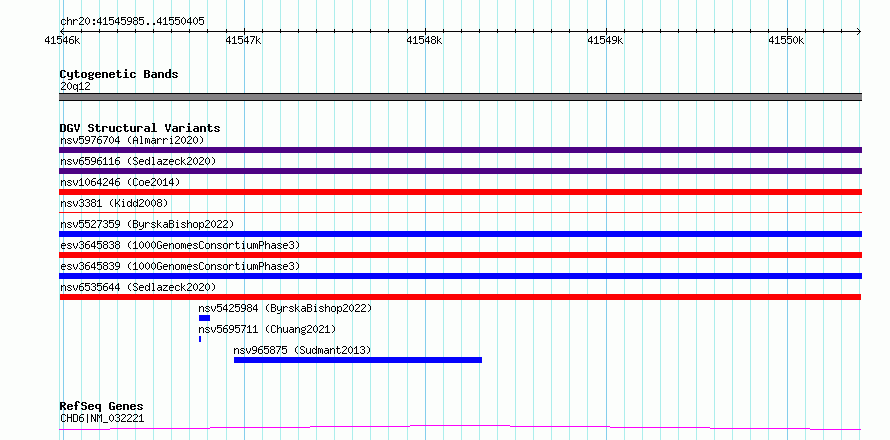Open variant label nsv6596116 (Sedlazeck2020)
Image resolution: width=890 pixels, height=440 pixels.
click(138, 161)
